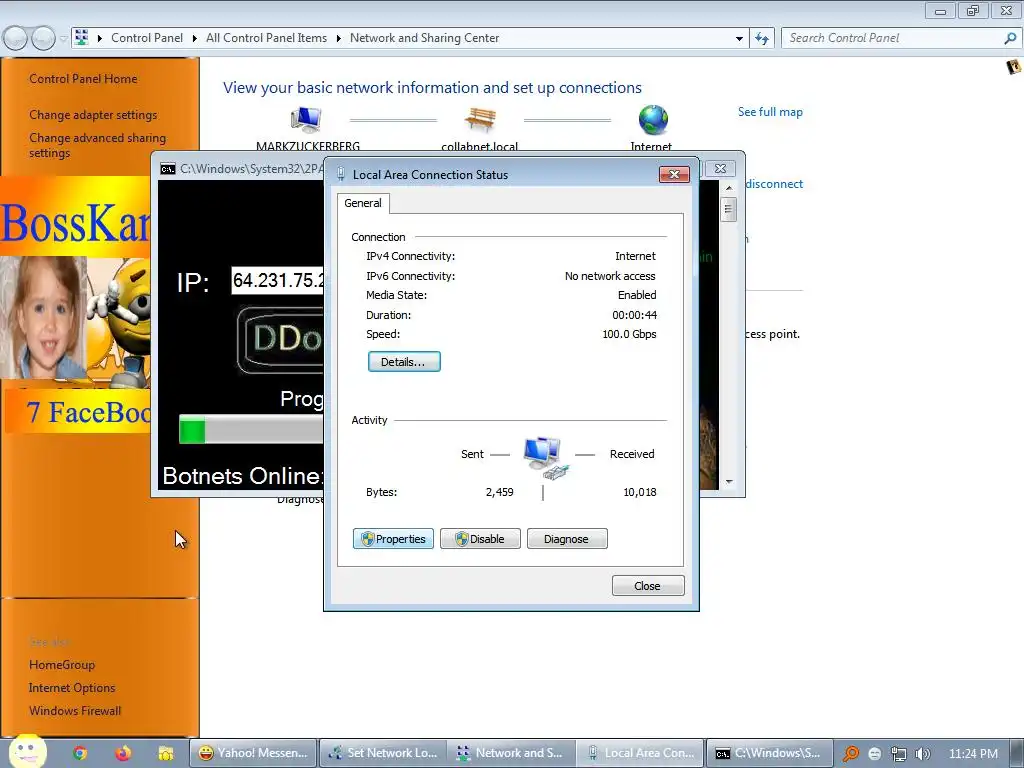Click the red X on Local Area Connection Status

pos(675,174)
